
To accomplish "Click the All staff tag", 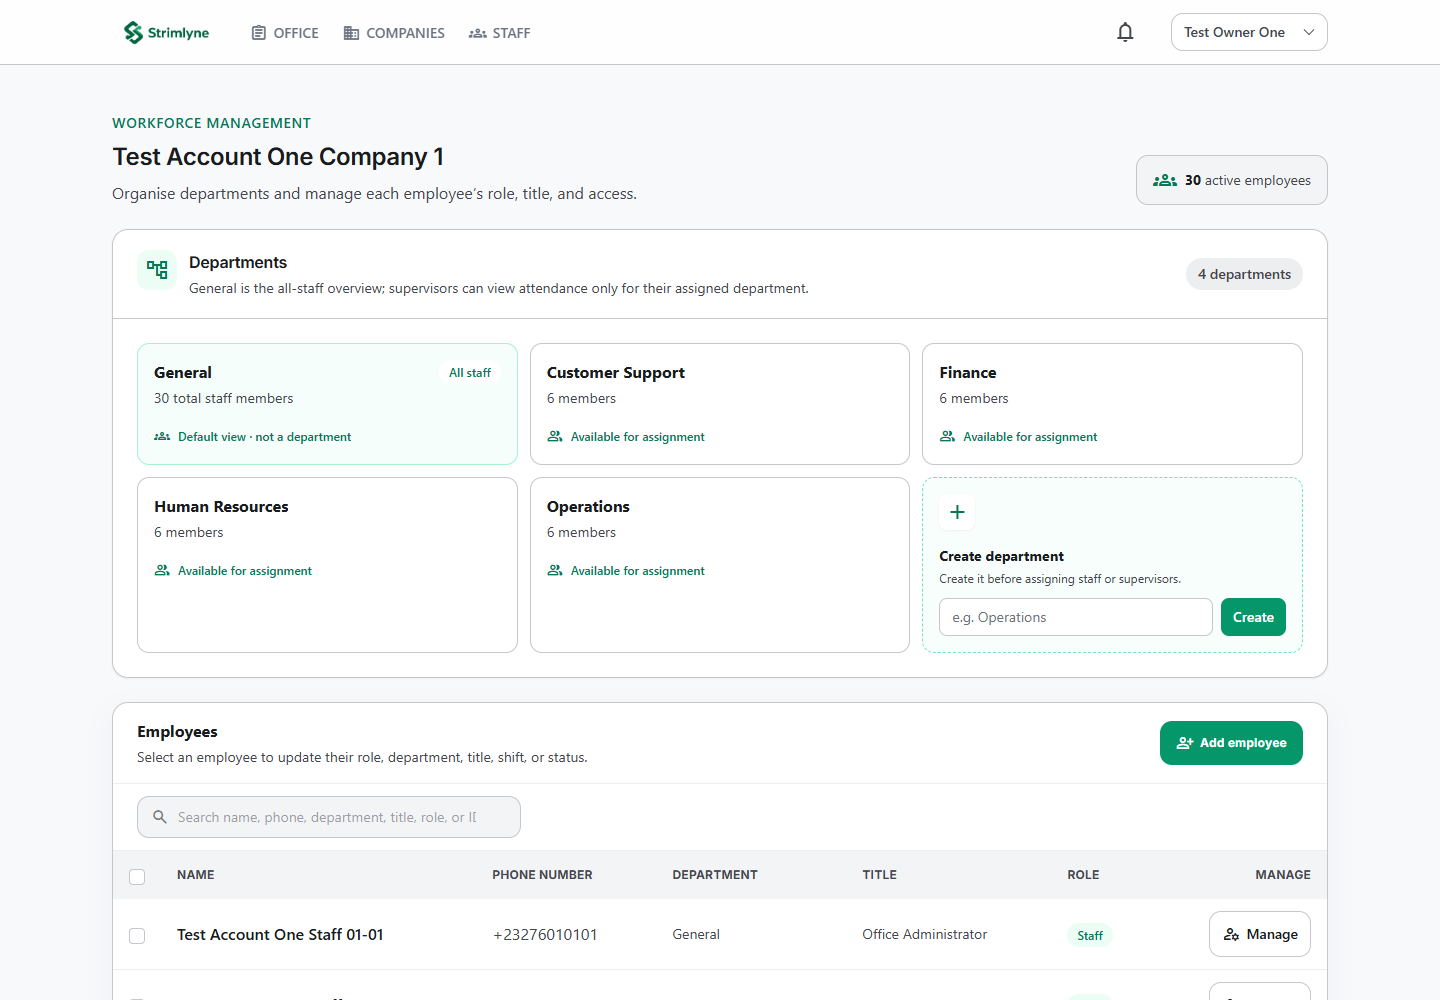I will pos(470,372).
